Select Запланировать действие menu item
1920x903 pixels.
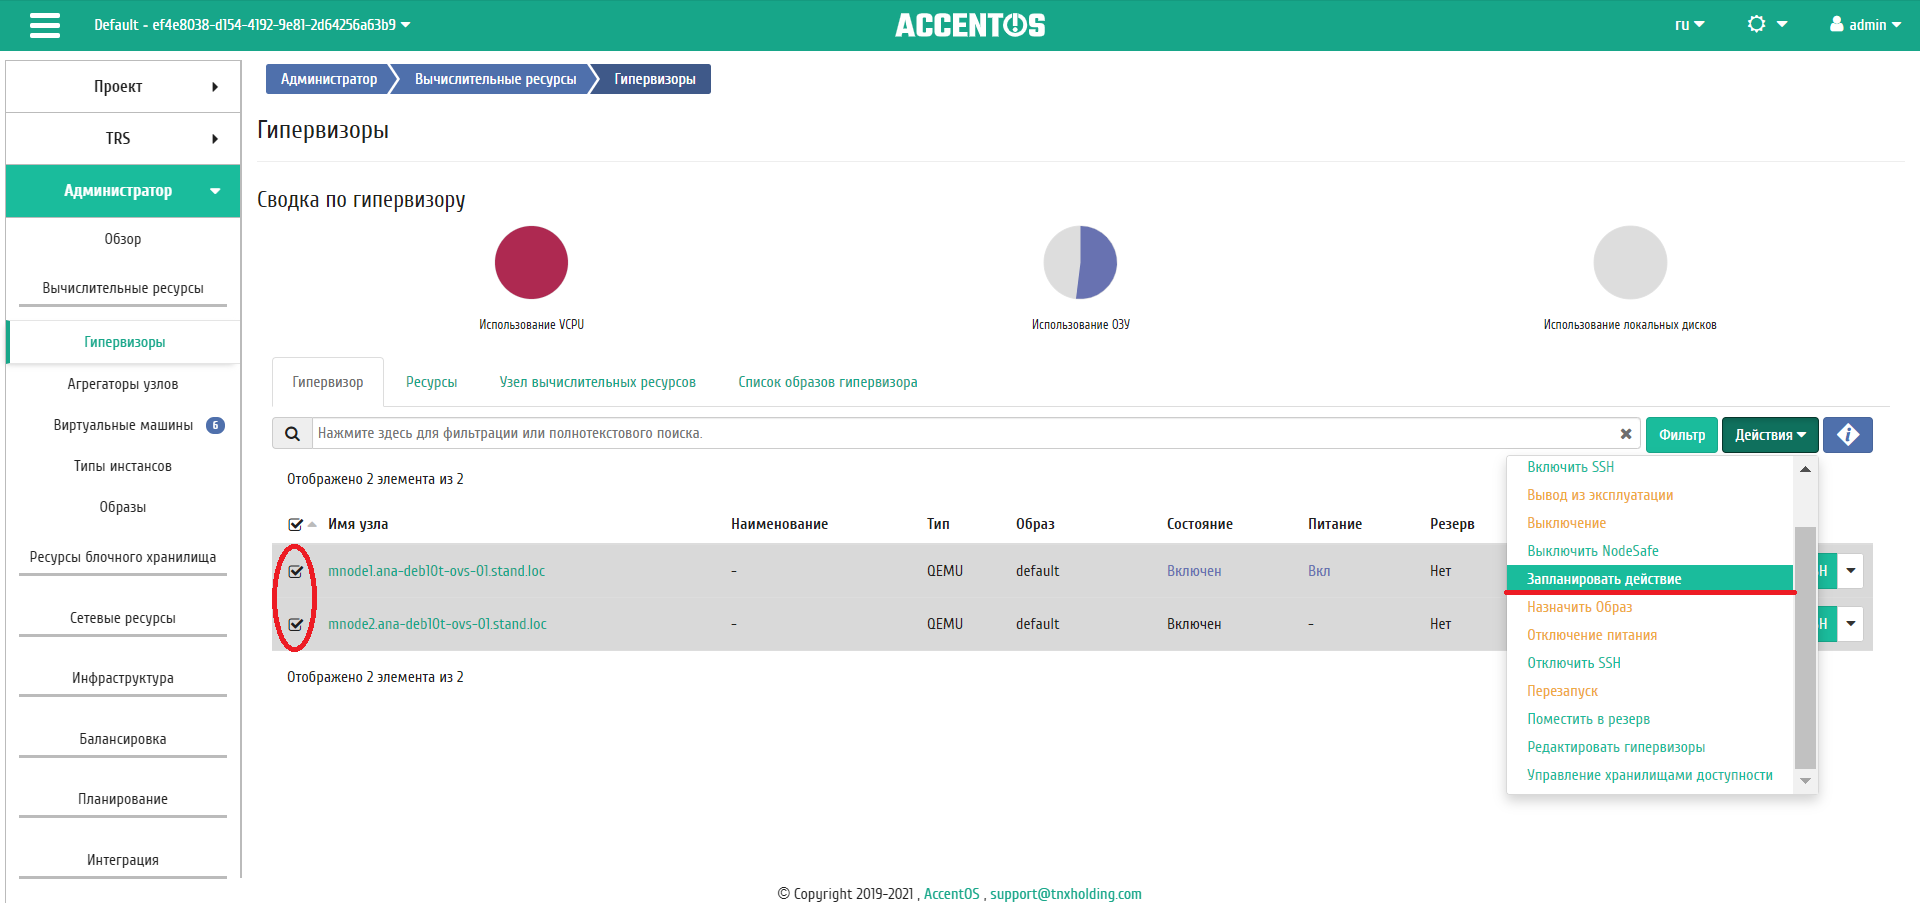pos(1603,579)
